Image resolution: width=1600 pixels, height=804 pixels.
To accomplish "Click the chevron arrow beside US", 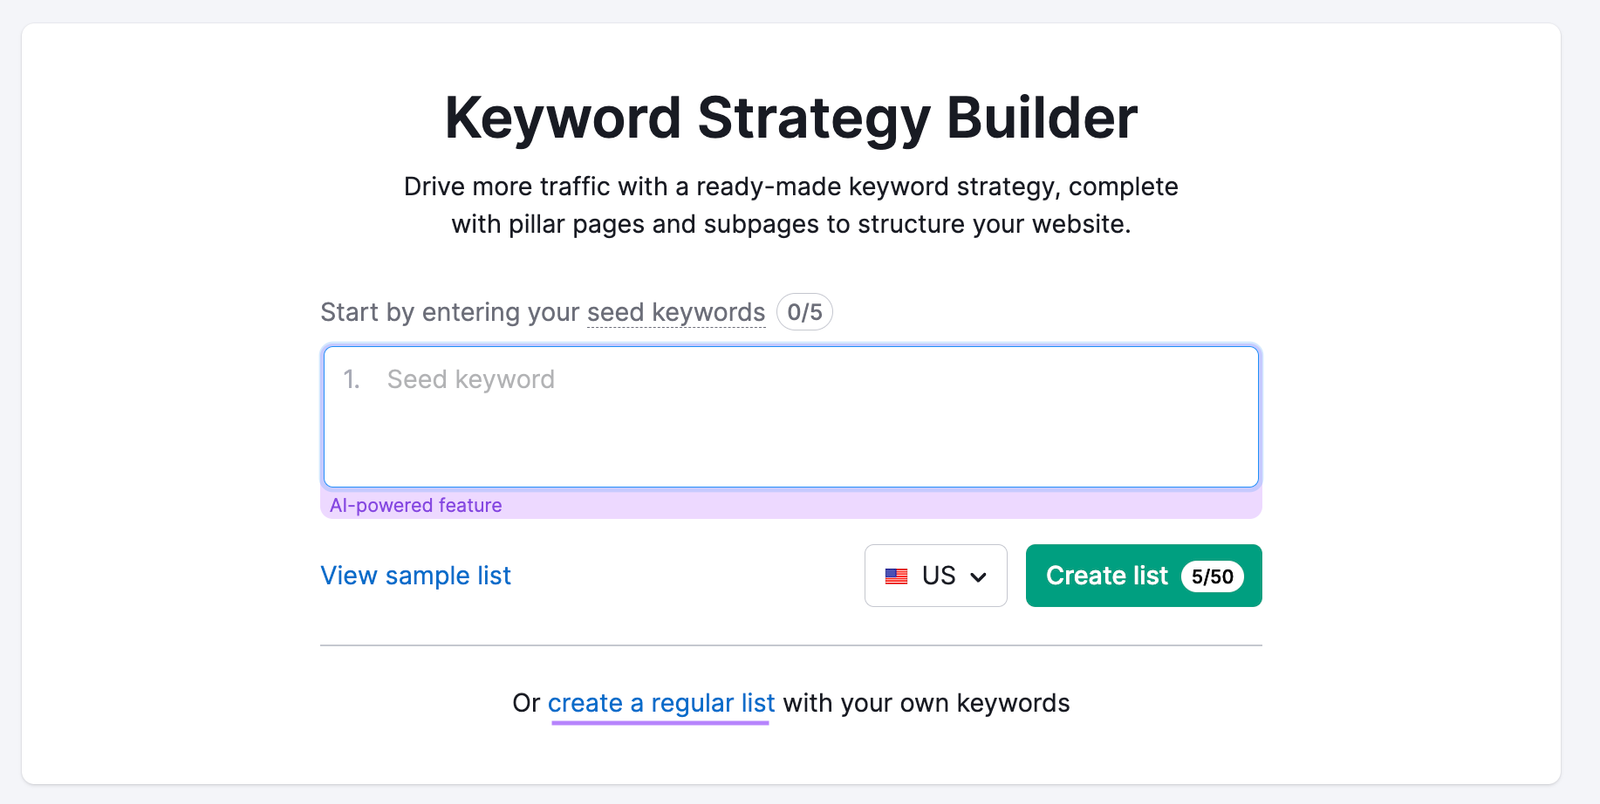I will (x=979, y=577).
